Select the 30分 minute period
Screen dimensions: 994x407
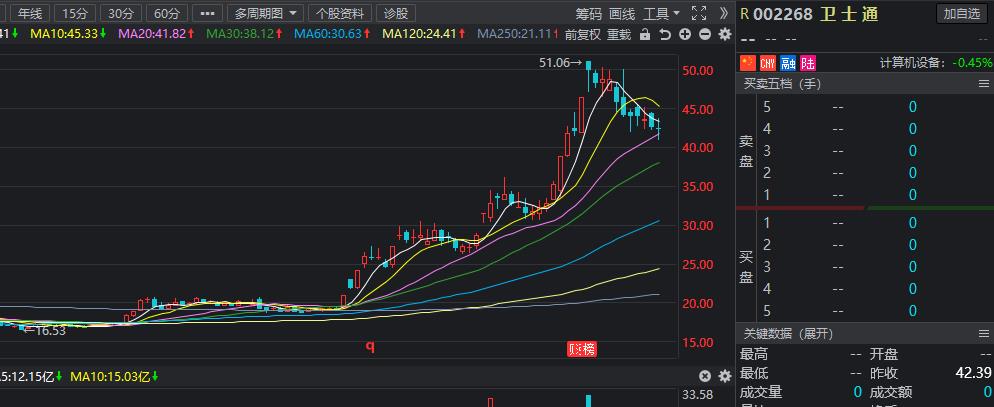(120, 13)
